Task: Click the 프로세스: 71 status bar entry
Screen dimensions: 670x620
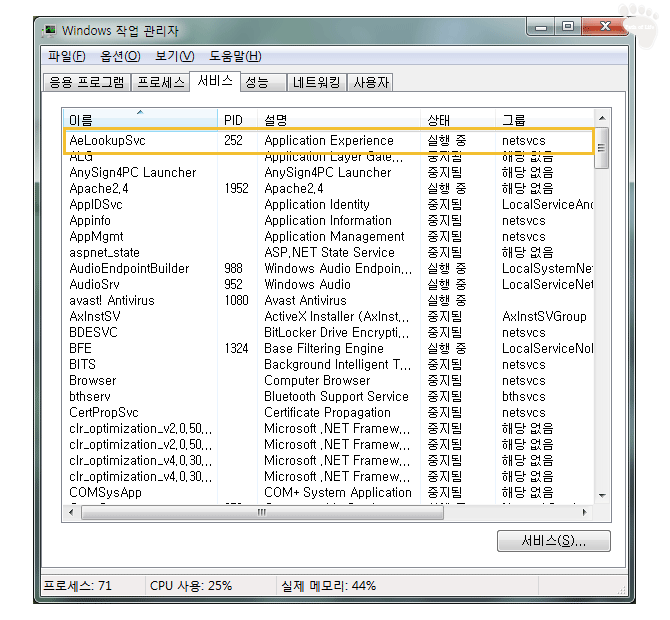Action: (x=78, y=586)
